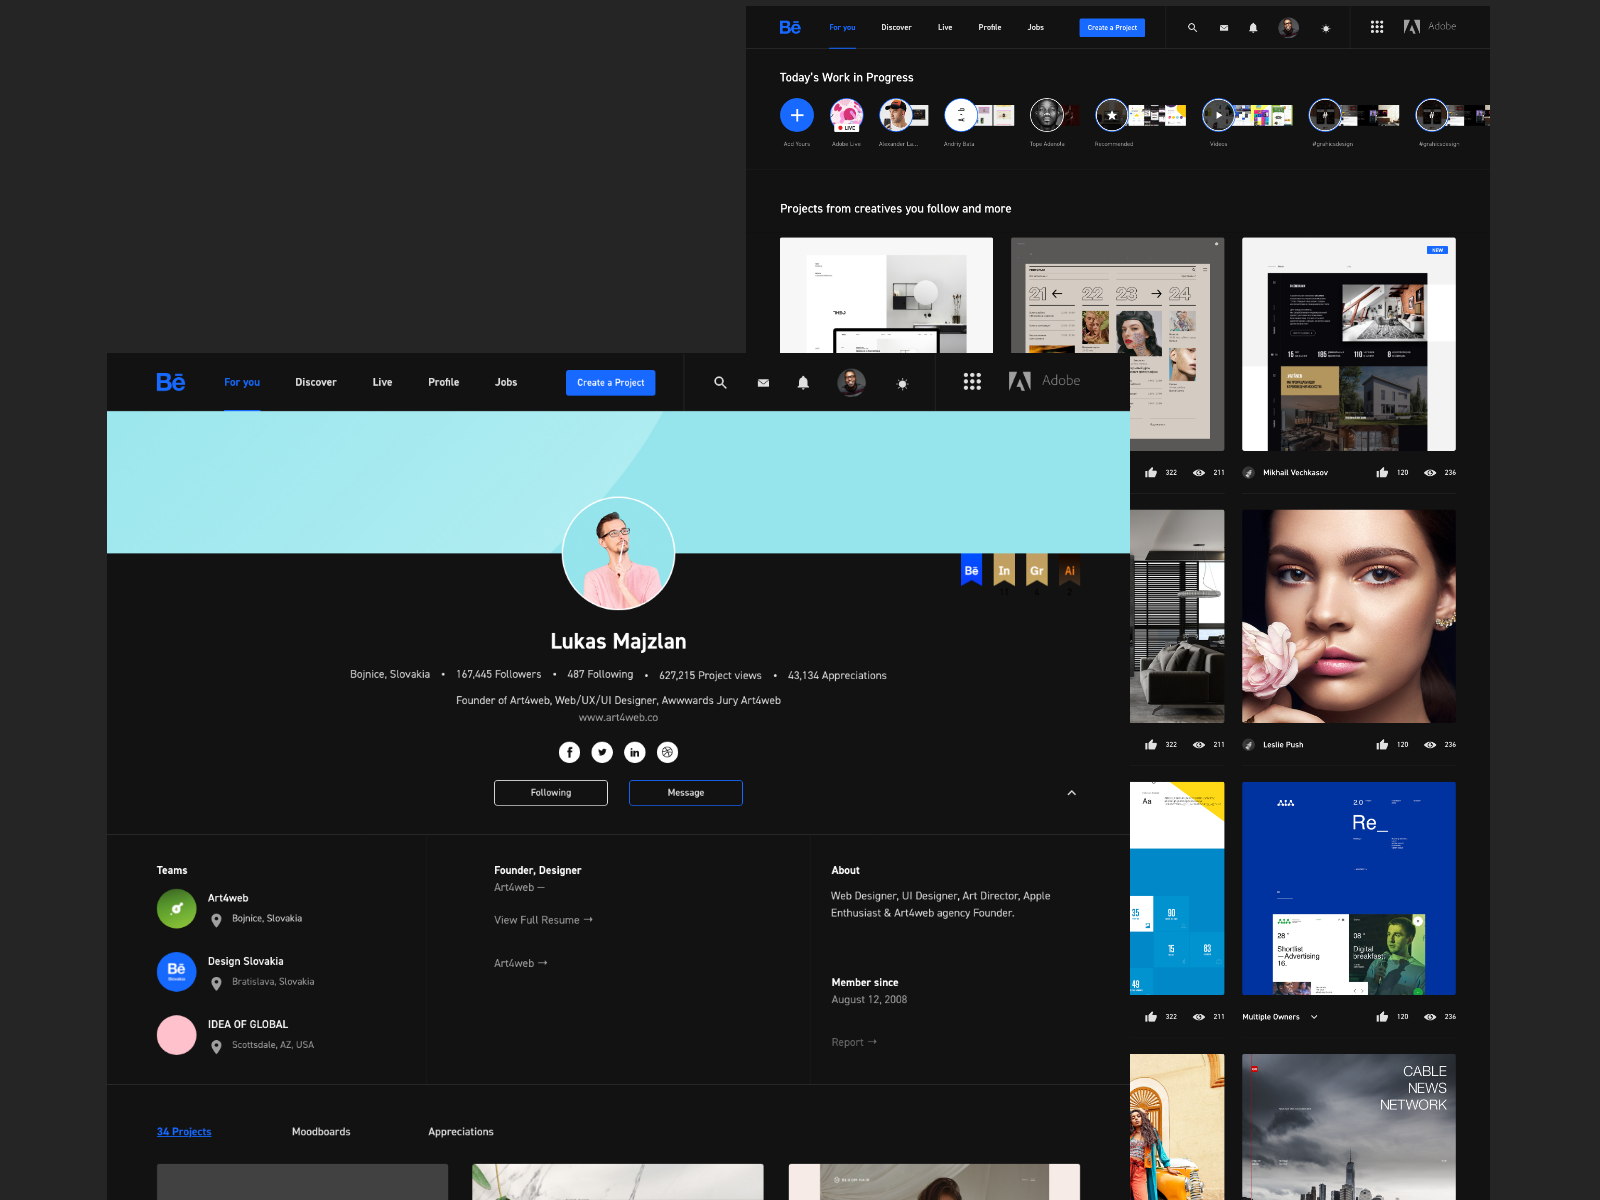Check notifications with the bell icon
This screenshot has width=1600, height=1200.
804,382
